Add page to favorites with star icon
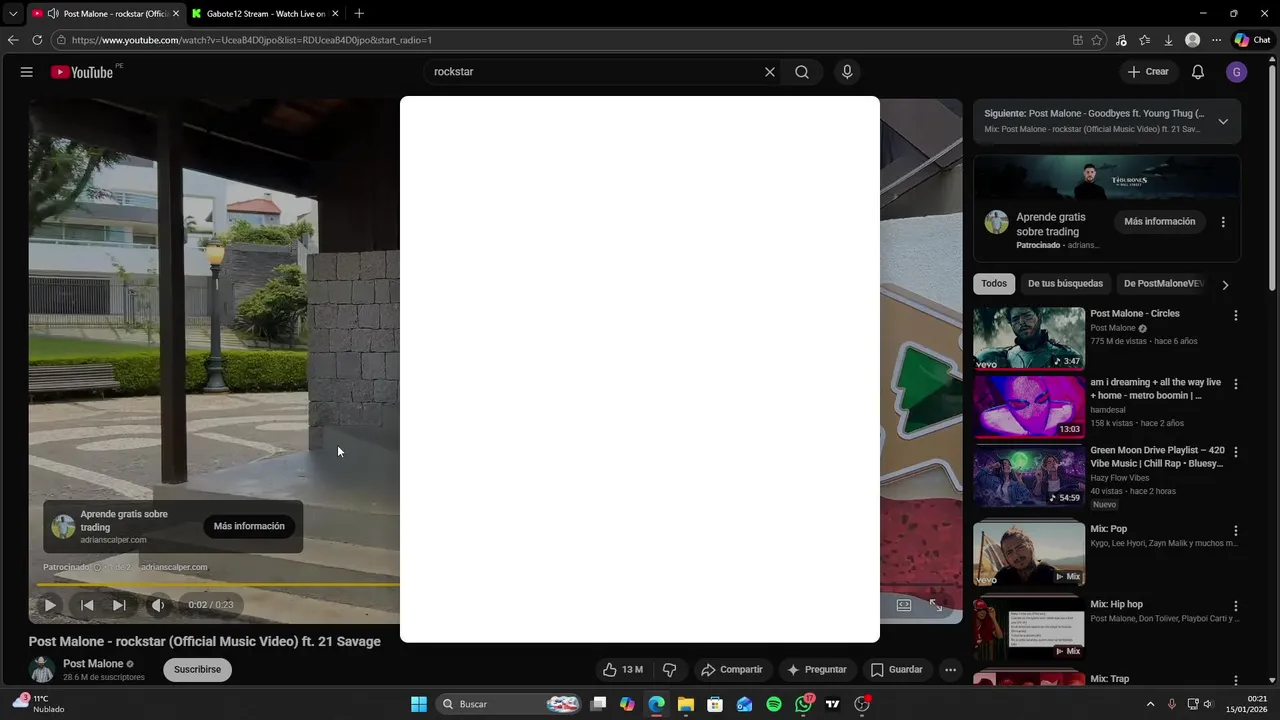This screenshot has width=1280, height=720. [x=1097, y=40]
